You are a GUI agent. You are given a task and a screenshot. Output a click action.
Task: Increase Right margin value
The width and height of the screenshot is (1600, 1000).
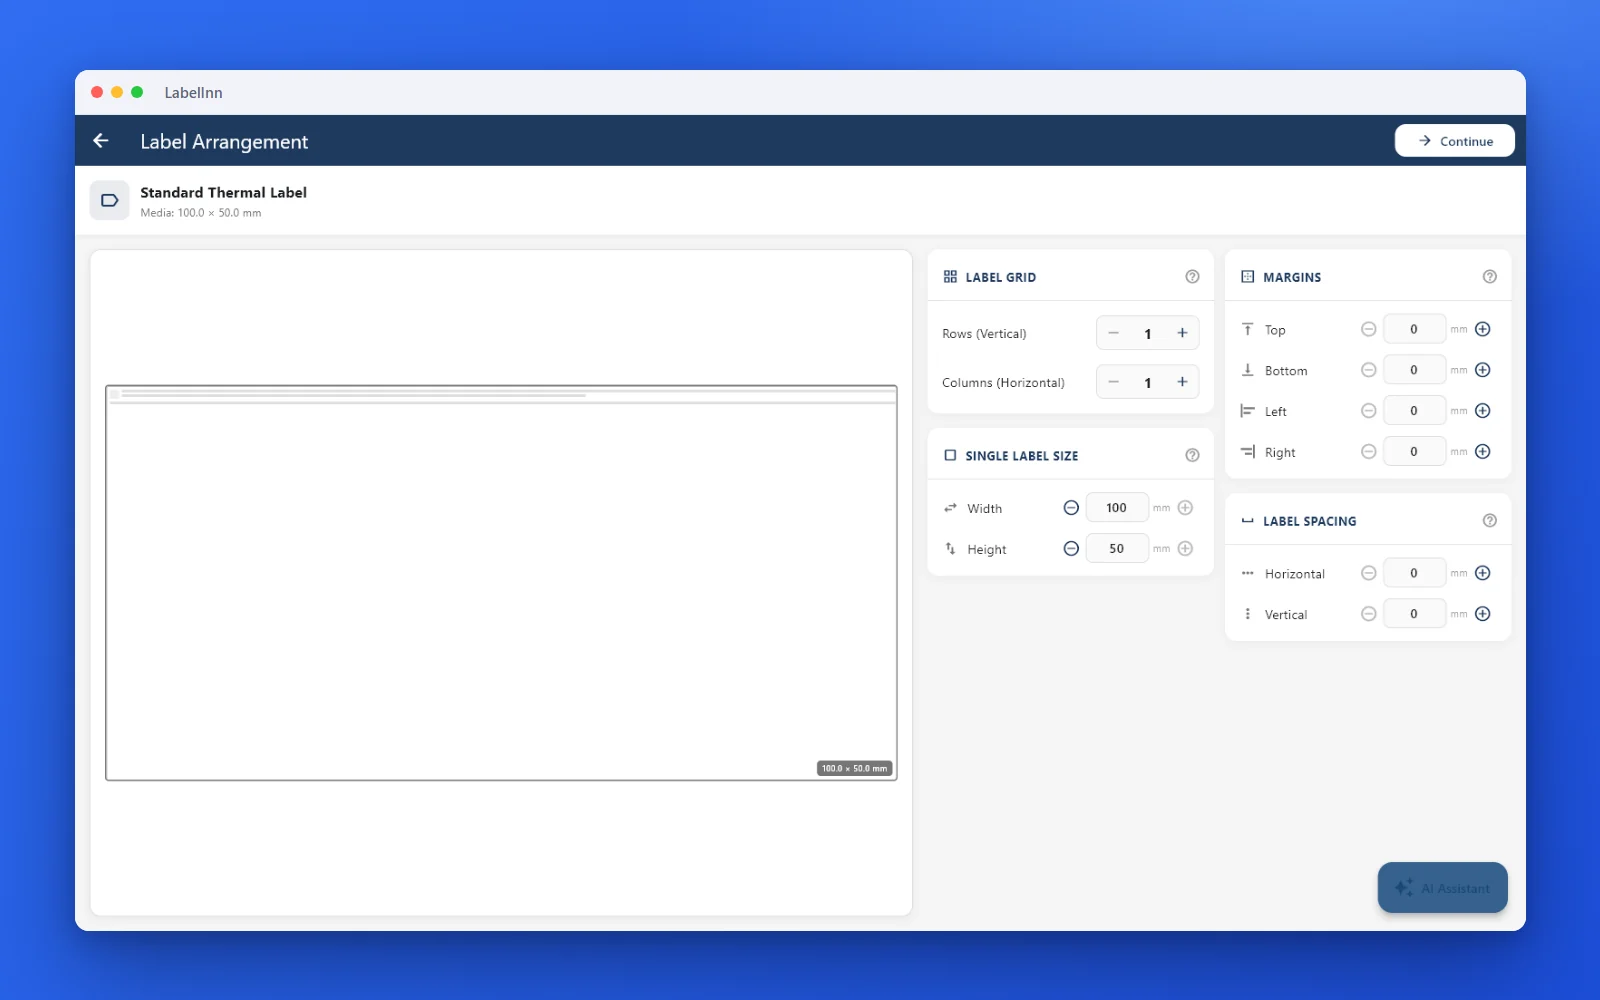tap(1483, 452)
